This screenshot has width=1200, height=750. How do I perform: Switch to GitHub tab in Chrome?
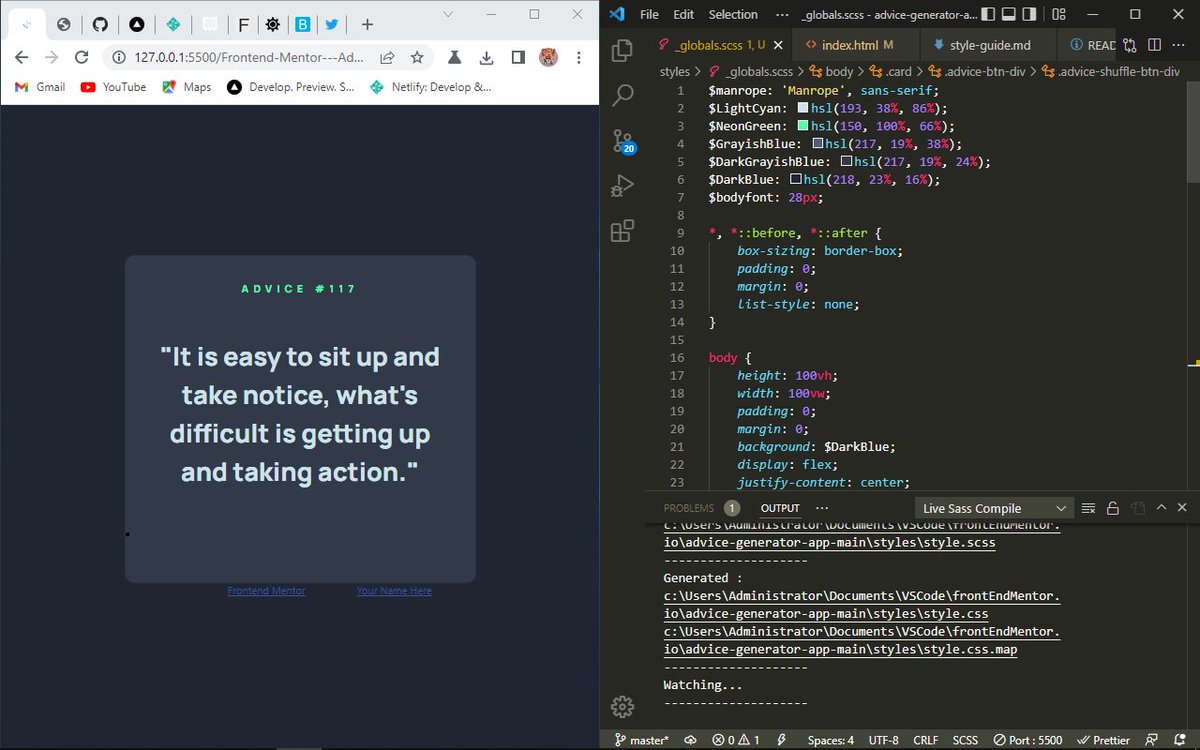tap(100, 23)
